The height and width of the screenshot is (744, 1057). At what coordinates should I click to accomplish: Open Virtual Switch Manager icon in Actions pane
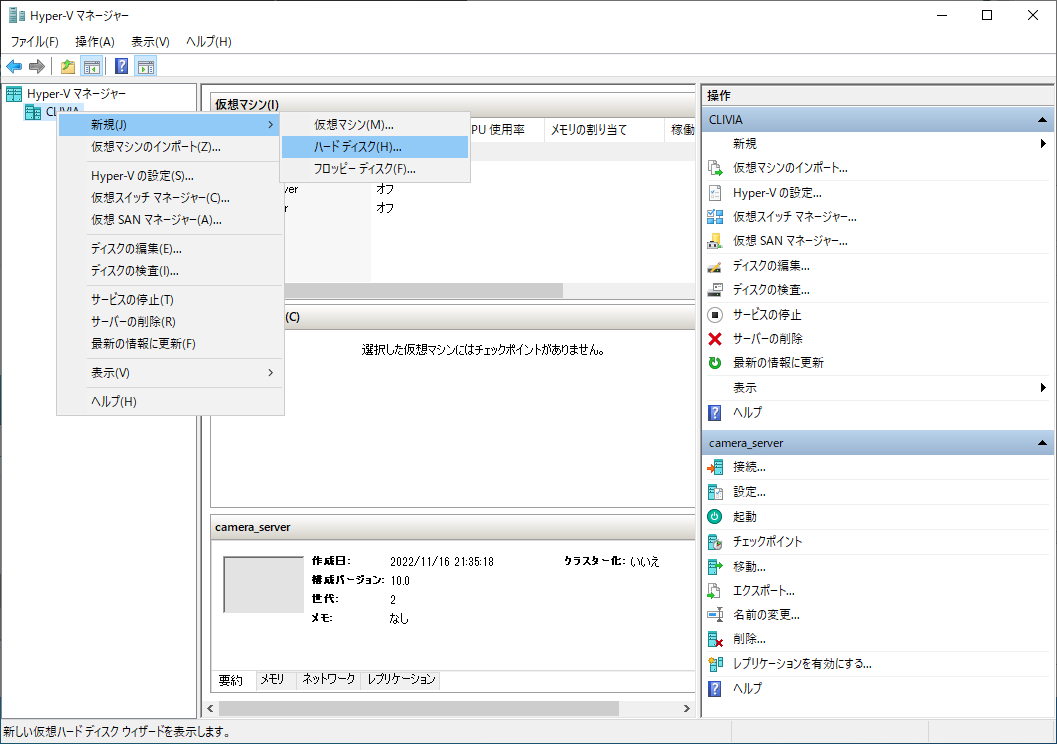coord(715,217)
